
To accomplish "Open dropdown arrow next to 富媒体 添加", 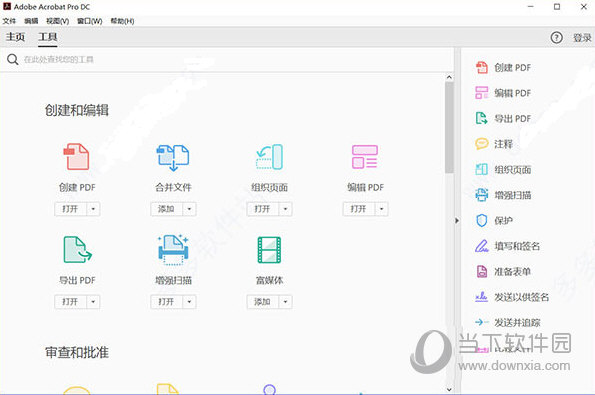I will click(x=285, y=302).
